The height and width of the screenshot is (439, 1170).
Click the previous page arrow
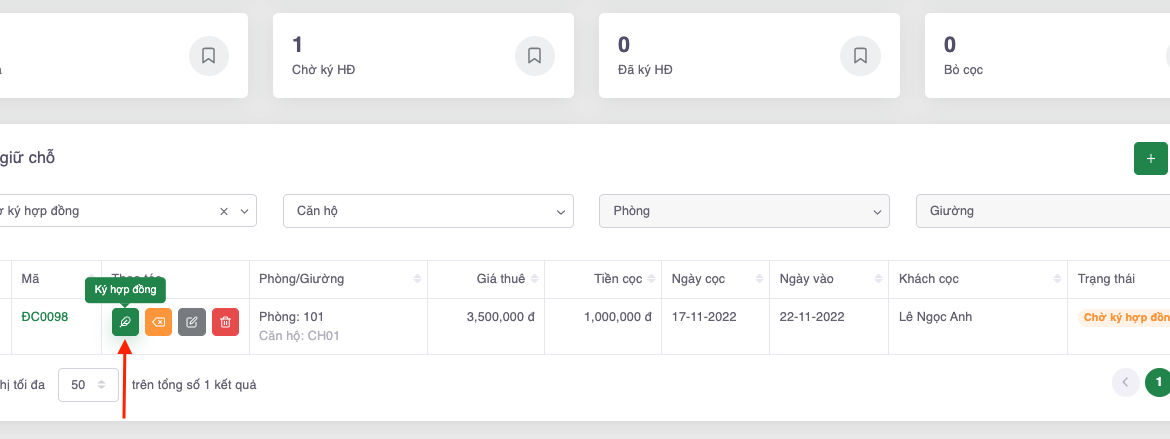1126,382
